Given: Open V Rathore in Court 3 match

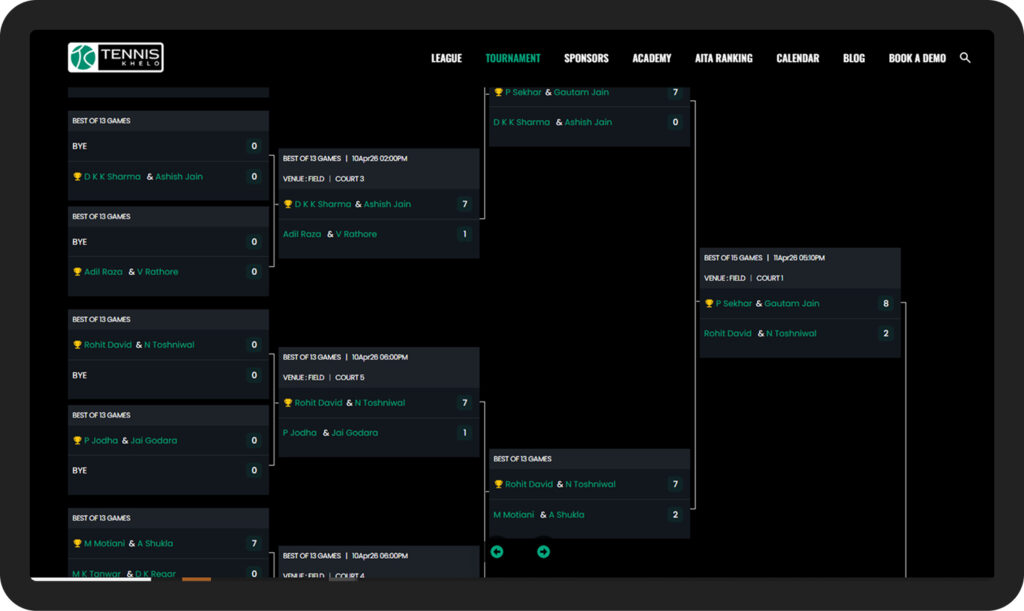Looking at the screenshot, I should pos(356,234).
